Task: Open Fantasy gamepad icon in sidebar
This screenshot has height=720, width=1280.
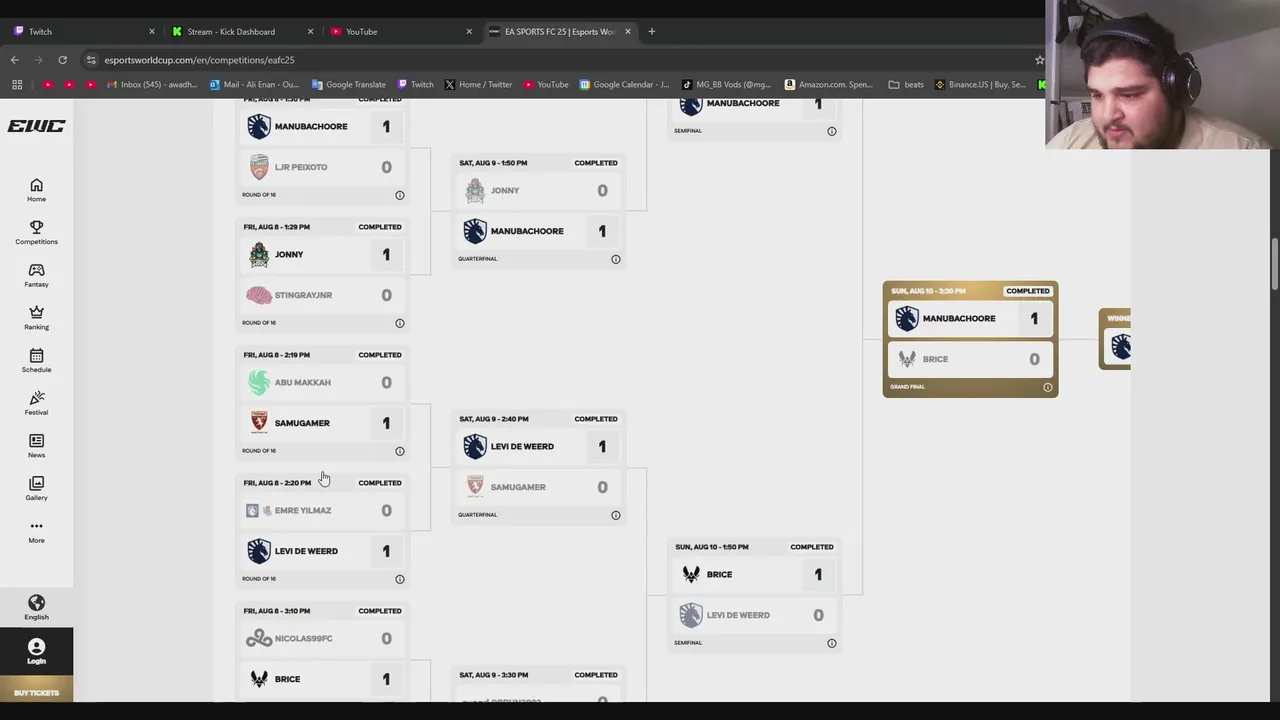Action: (x=36, y=275)
